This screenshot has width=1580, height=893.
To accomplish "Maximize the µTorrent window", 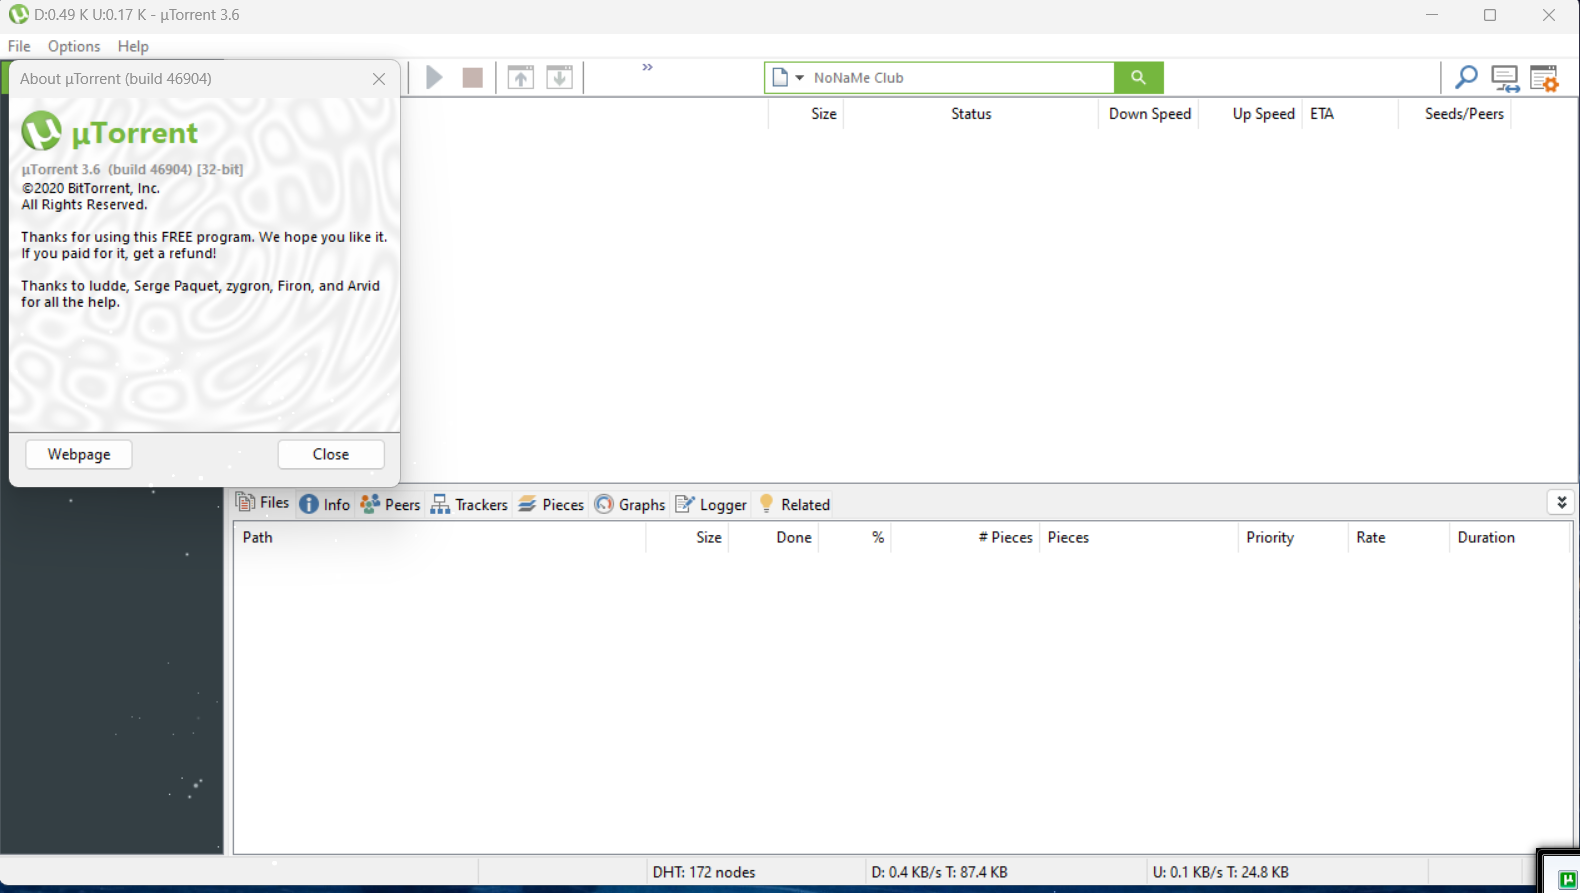I will (x=1490, y=15).
